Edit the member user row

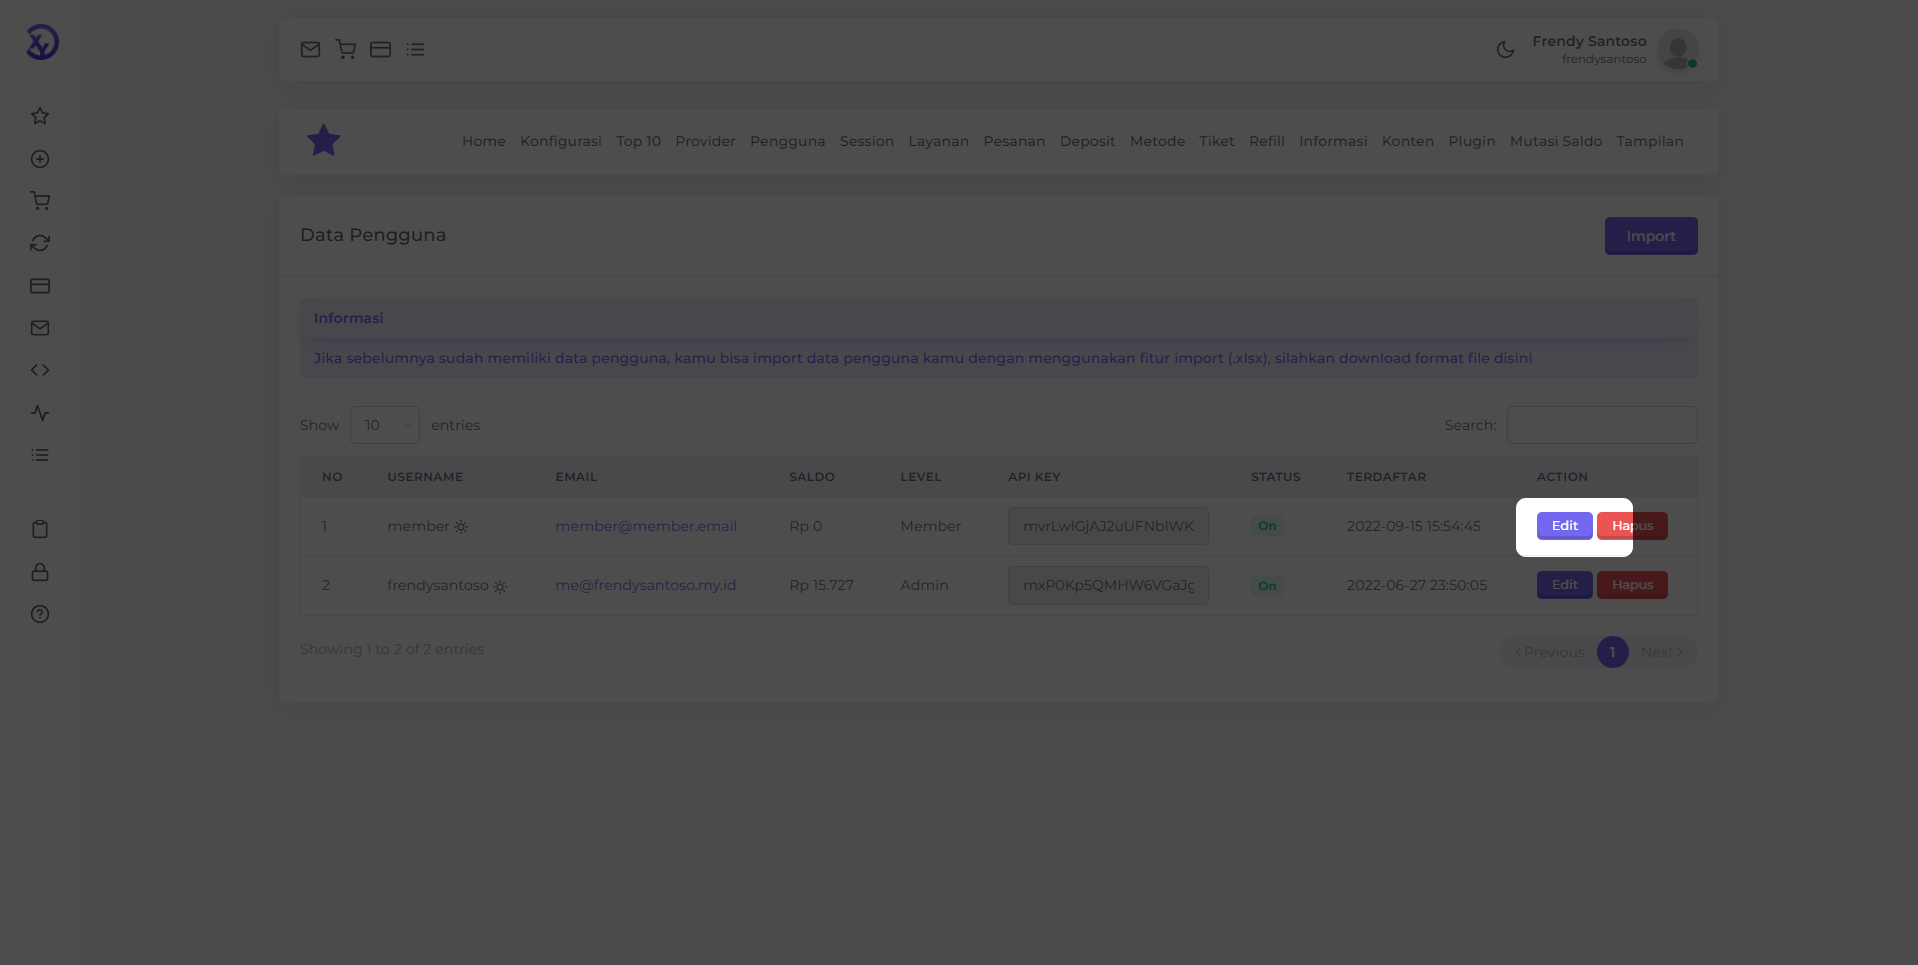coord(1565,526)
